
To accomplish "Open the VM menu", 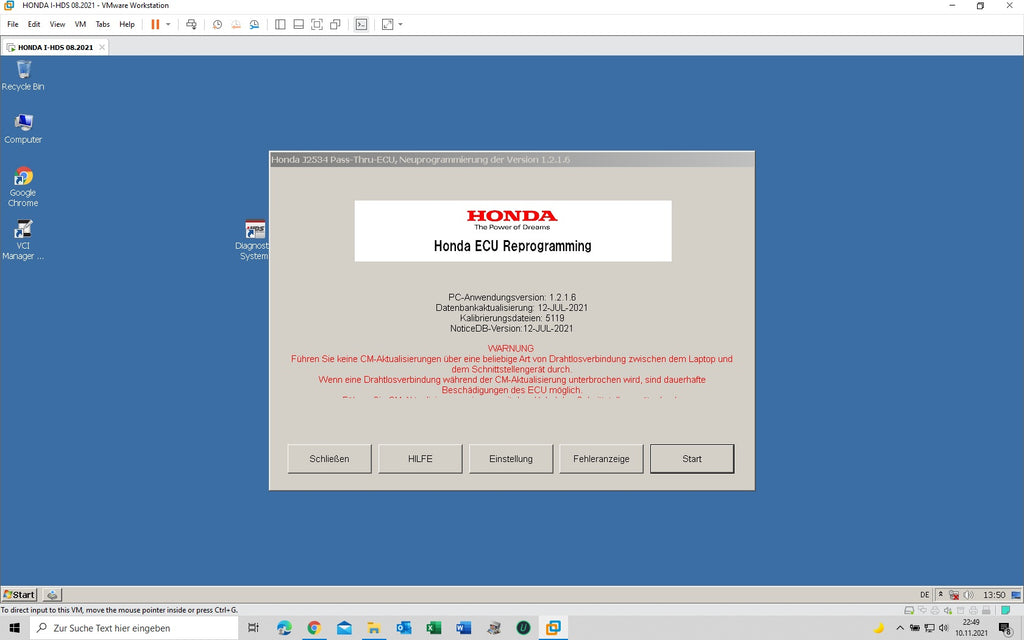I will 80,24.
